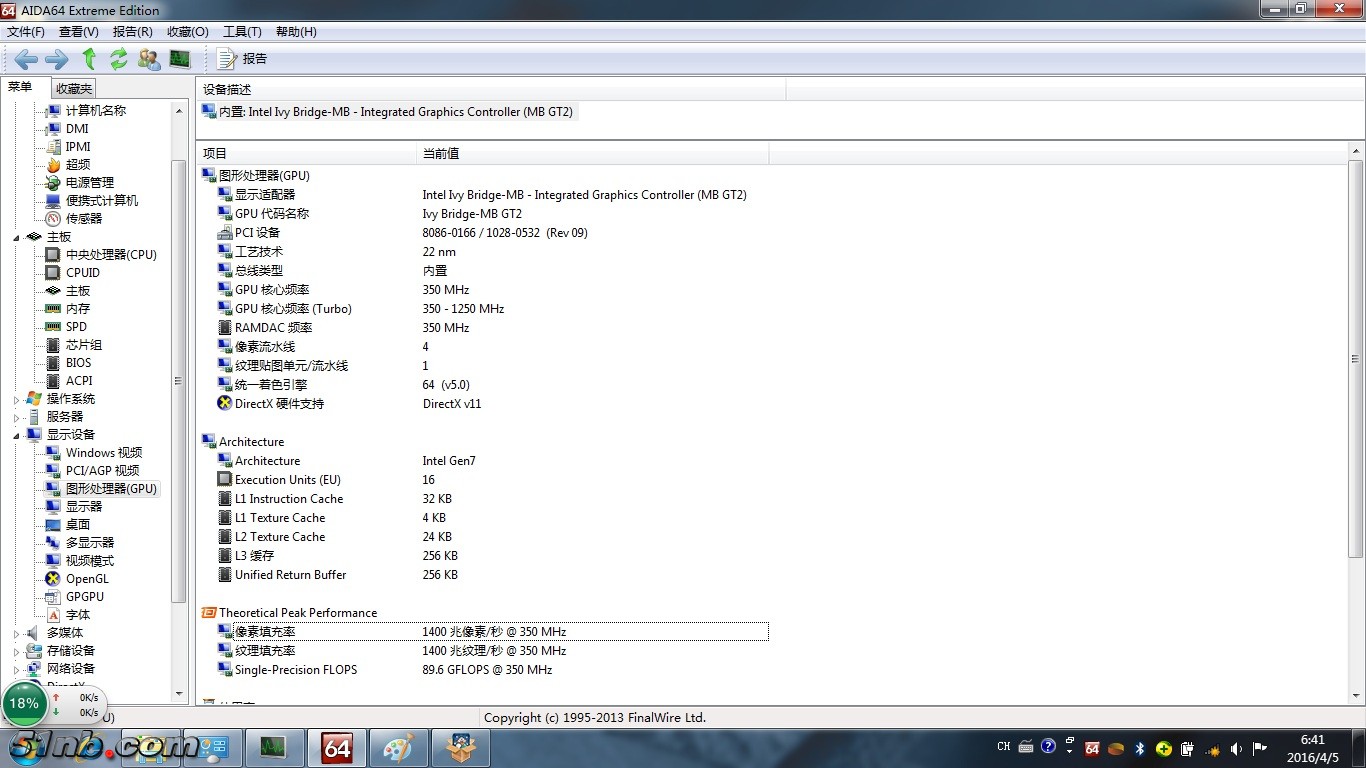Open the users icon in the toolbar
The image size is (1366, 768).
pyautogui.click(x=149, y=59)
